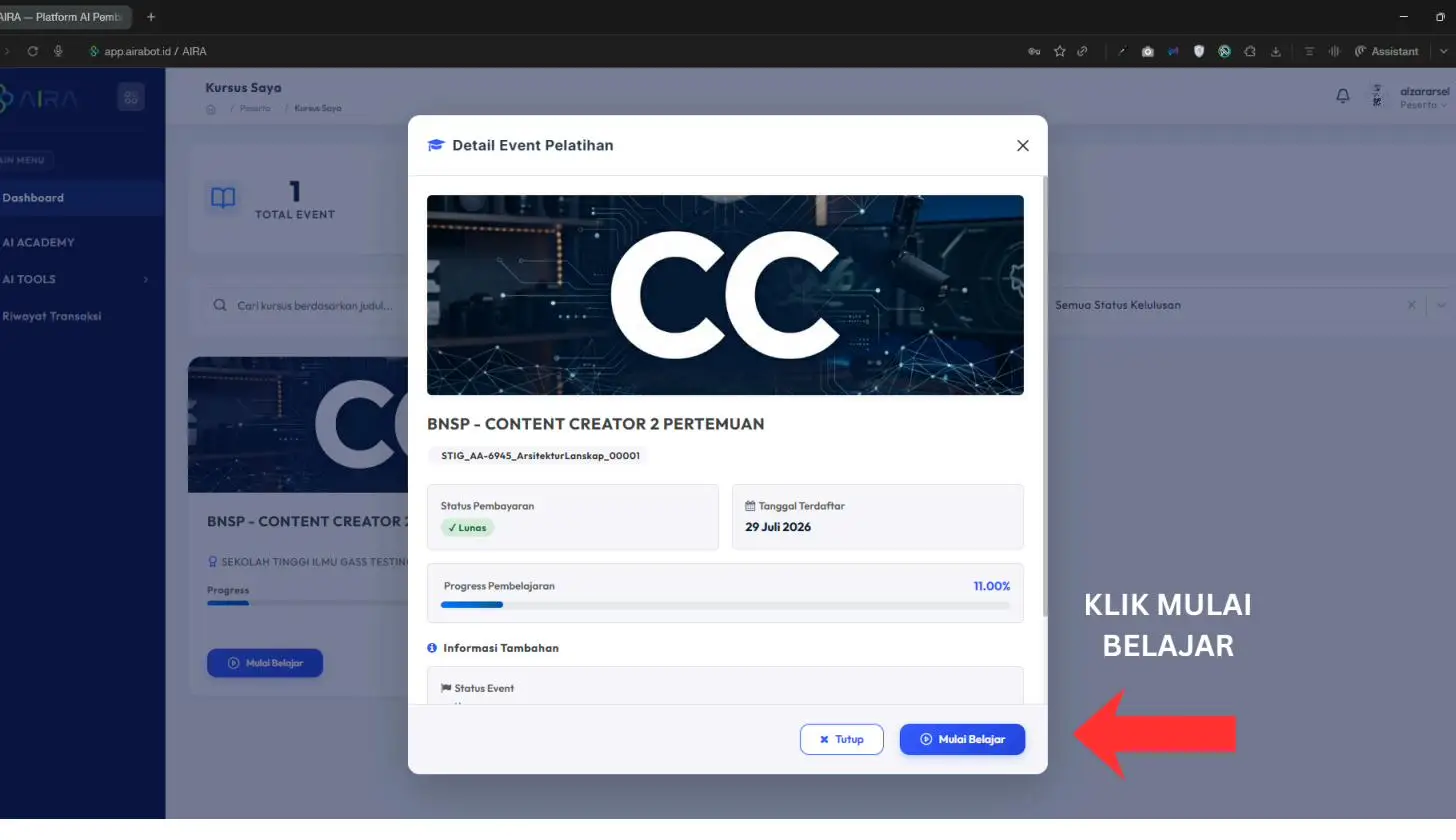
Task: Click the eyedropper extension icon
Action: [x=1122, y=51]
